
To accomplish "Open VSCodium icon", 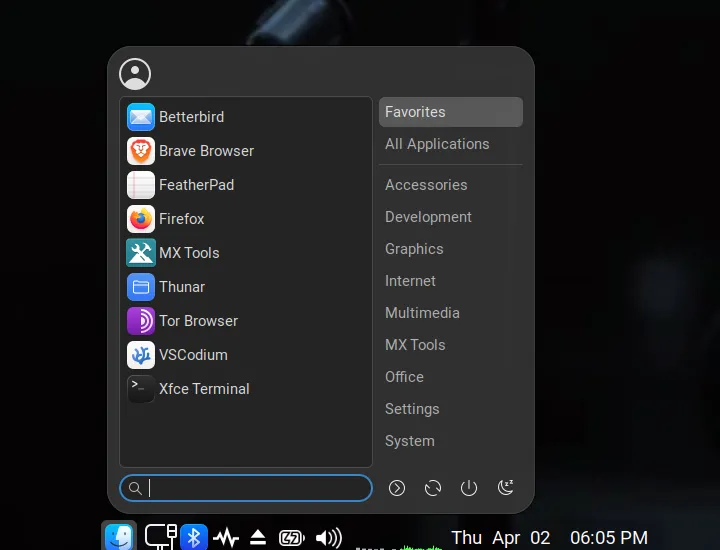I will tap(141, 355).
